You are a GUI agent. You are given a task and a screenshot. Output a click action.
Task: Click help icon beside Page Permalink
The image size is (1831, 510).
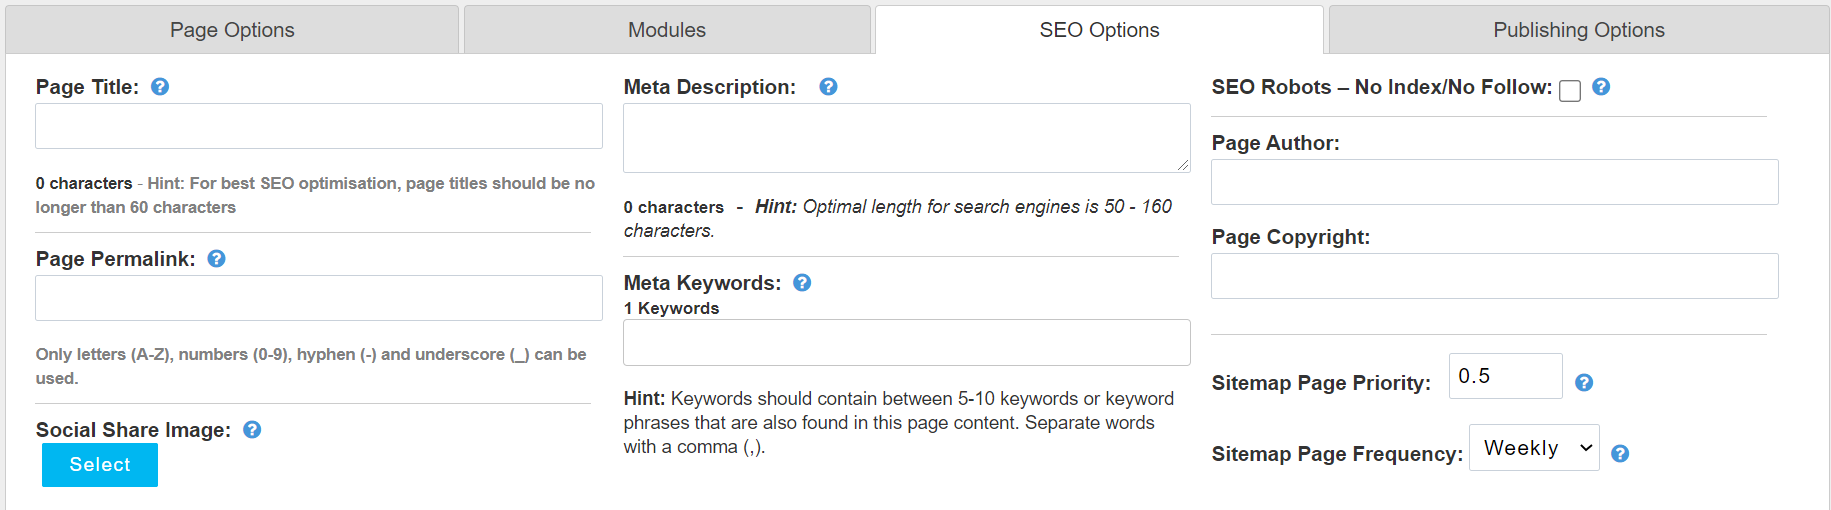(216, 259)
